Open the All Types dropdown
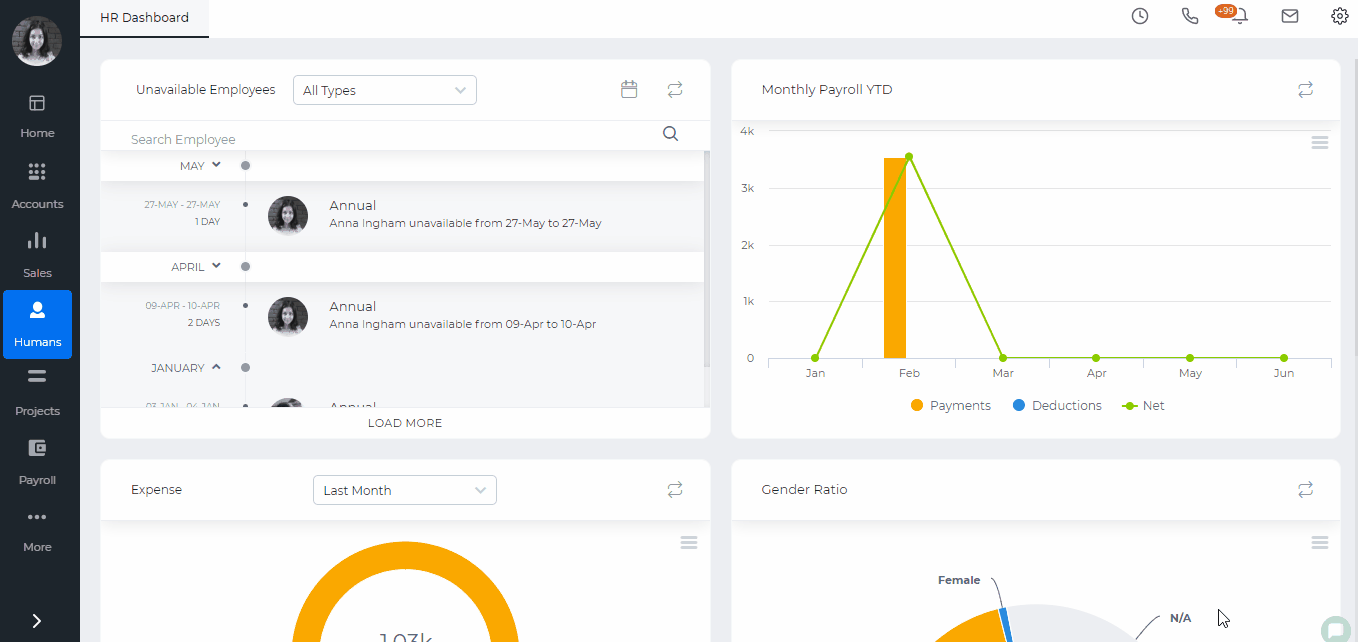 coord(385,90)
